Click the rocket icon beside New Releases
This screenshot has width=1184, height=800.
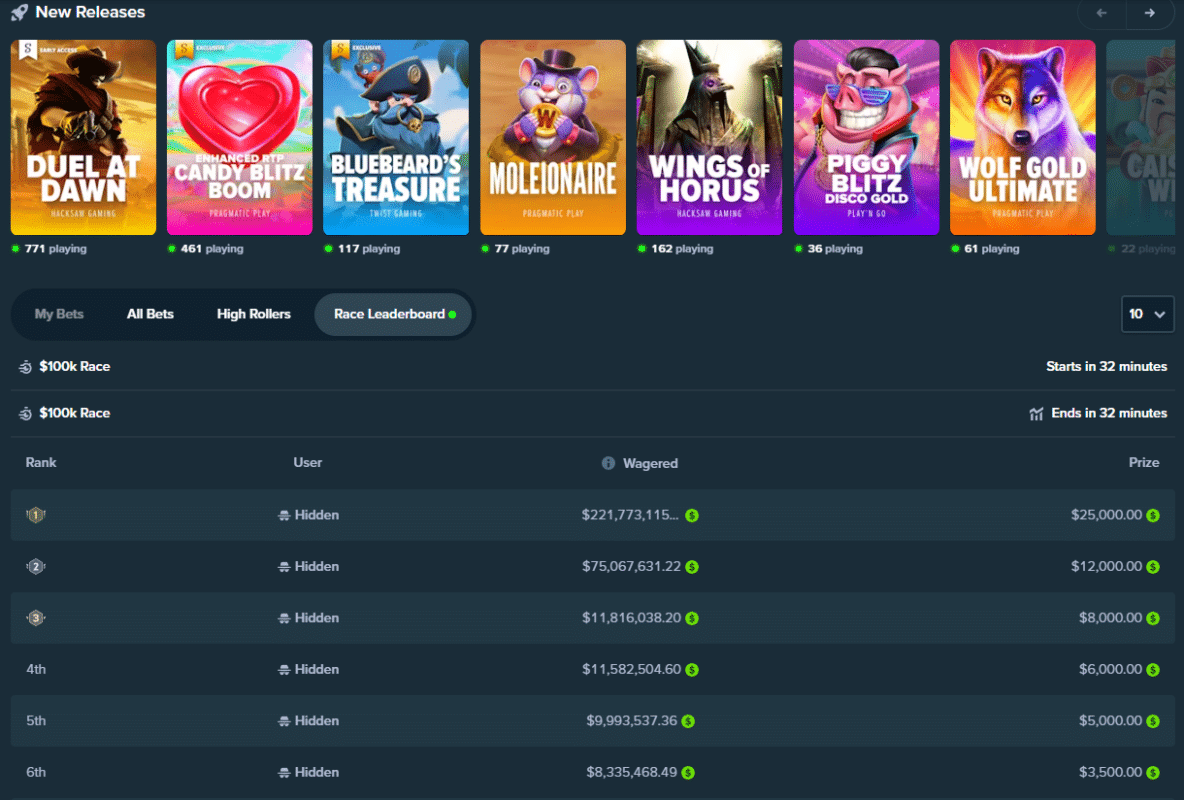(x=17, y=12)
